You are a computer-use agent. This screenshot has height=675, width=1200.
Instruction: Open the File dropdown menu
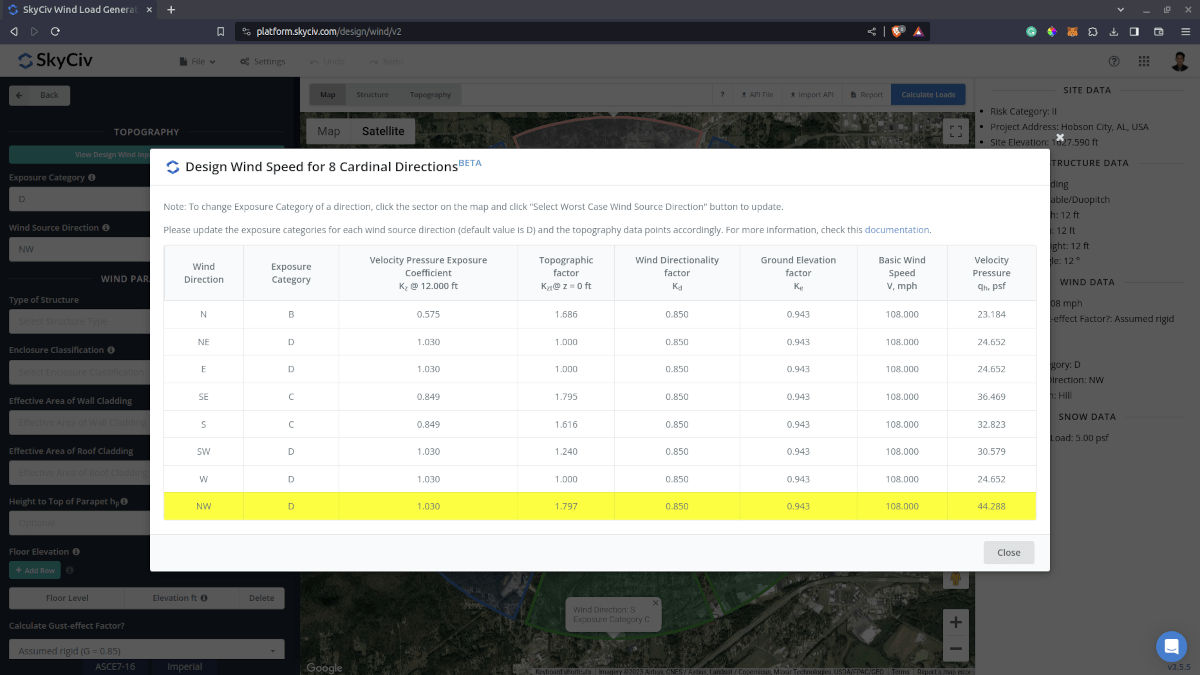197,61
